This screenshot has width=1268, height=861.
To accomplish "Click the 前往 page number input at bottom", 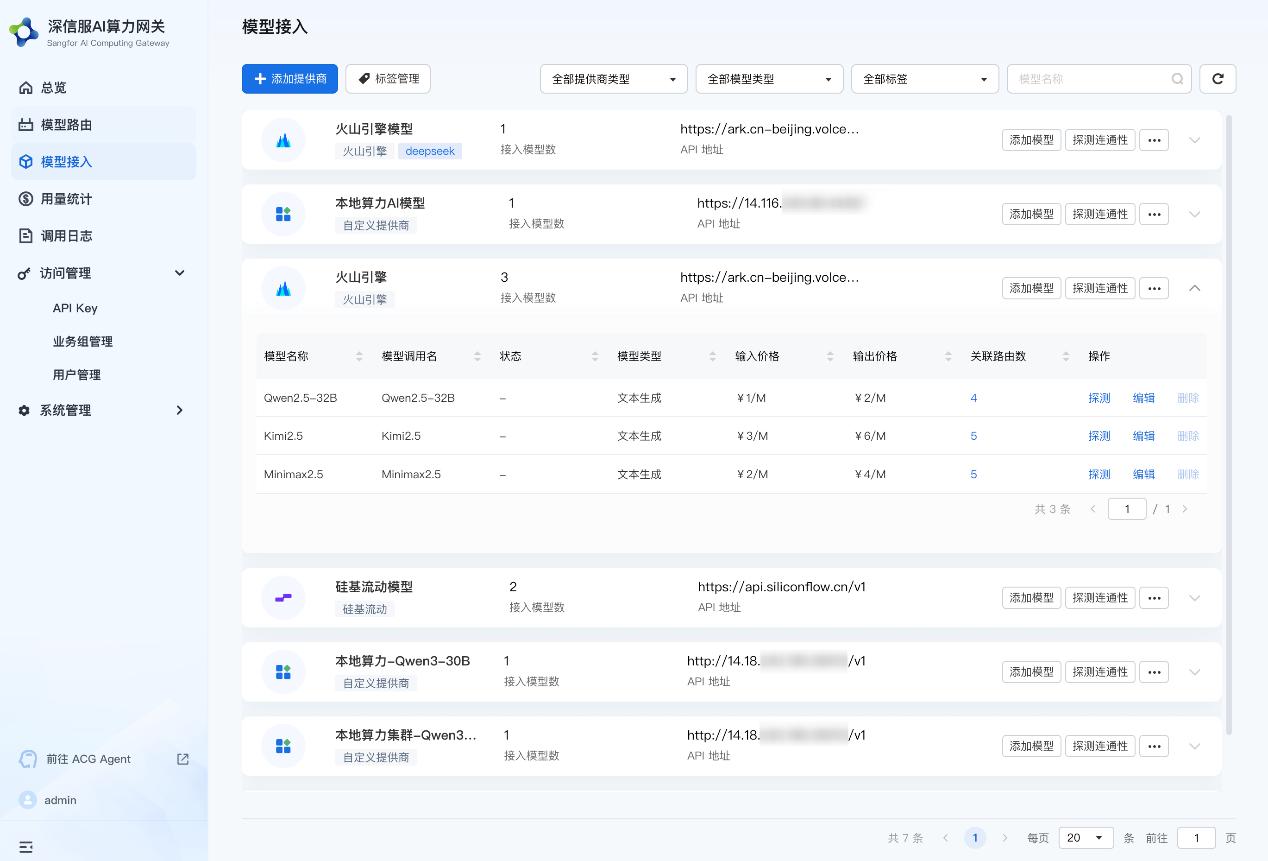I will 1196,838.
